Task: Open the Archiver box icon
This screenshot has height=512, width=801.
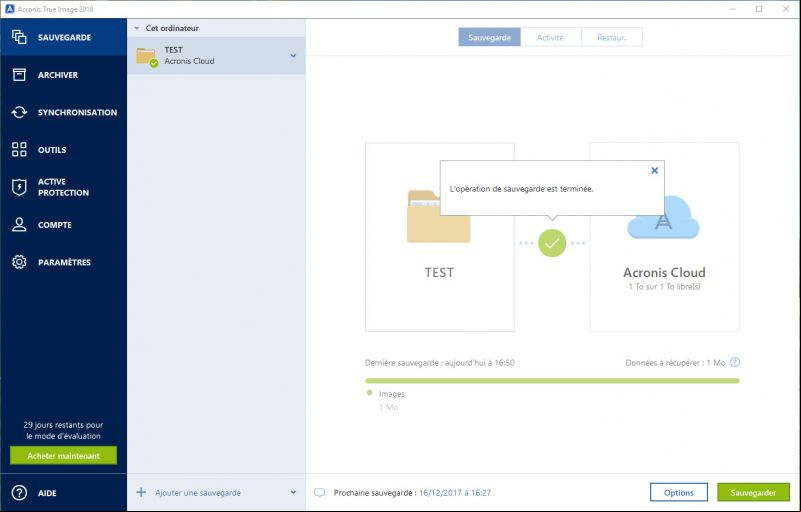Action: pyautogui.click(x=19, y=75)
